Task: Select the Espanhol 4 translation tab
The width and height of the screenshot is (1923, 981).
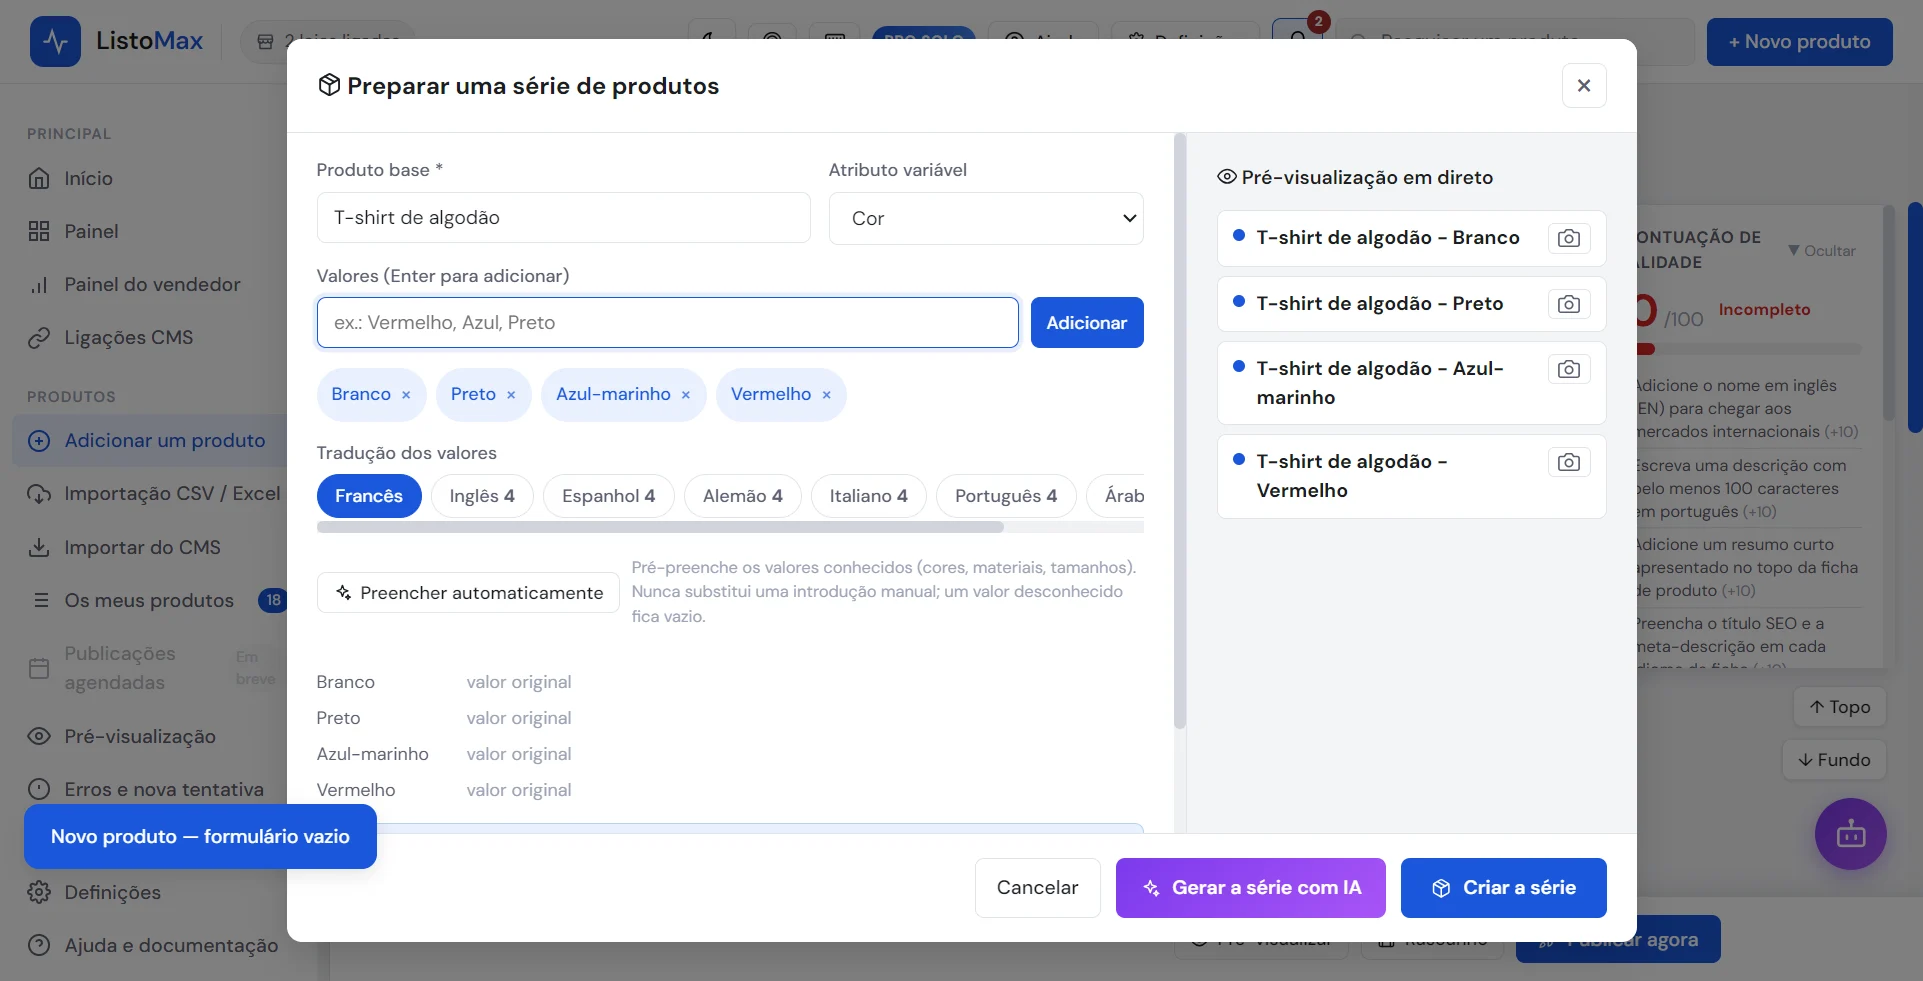Action: click(608, 496)
